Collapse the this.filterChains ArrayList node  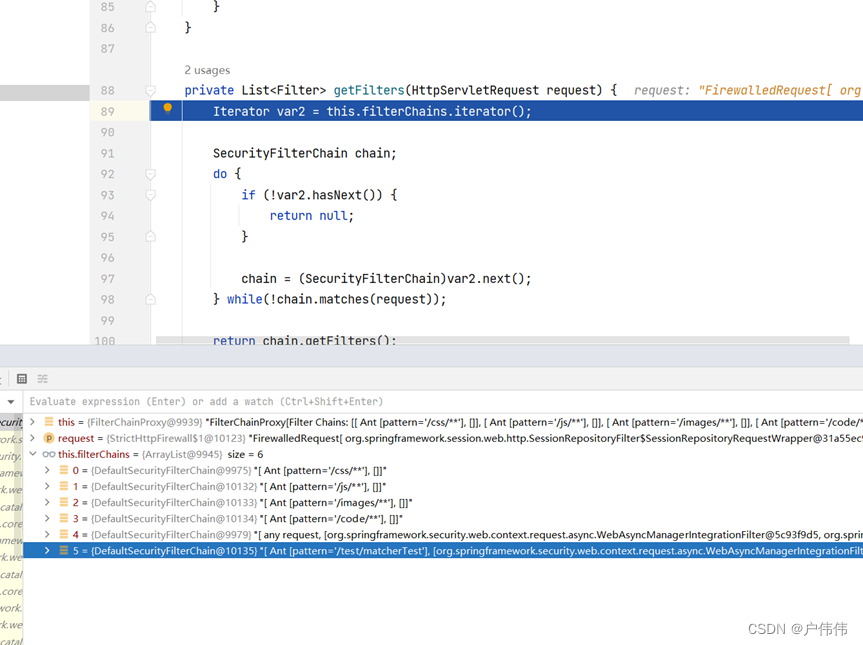(x=32, y=454)
